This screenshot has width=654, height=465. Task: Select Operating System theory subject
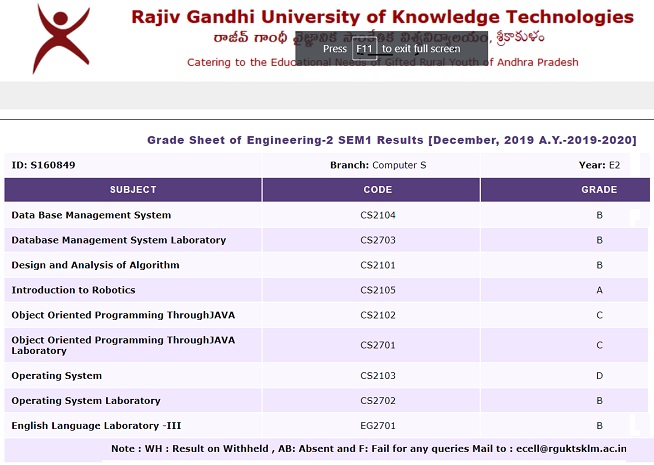click(x=57, y=376)
